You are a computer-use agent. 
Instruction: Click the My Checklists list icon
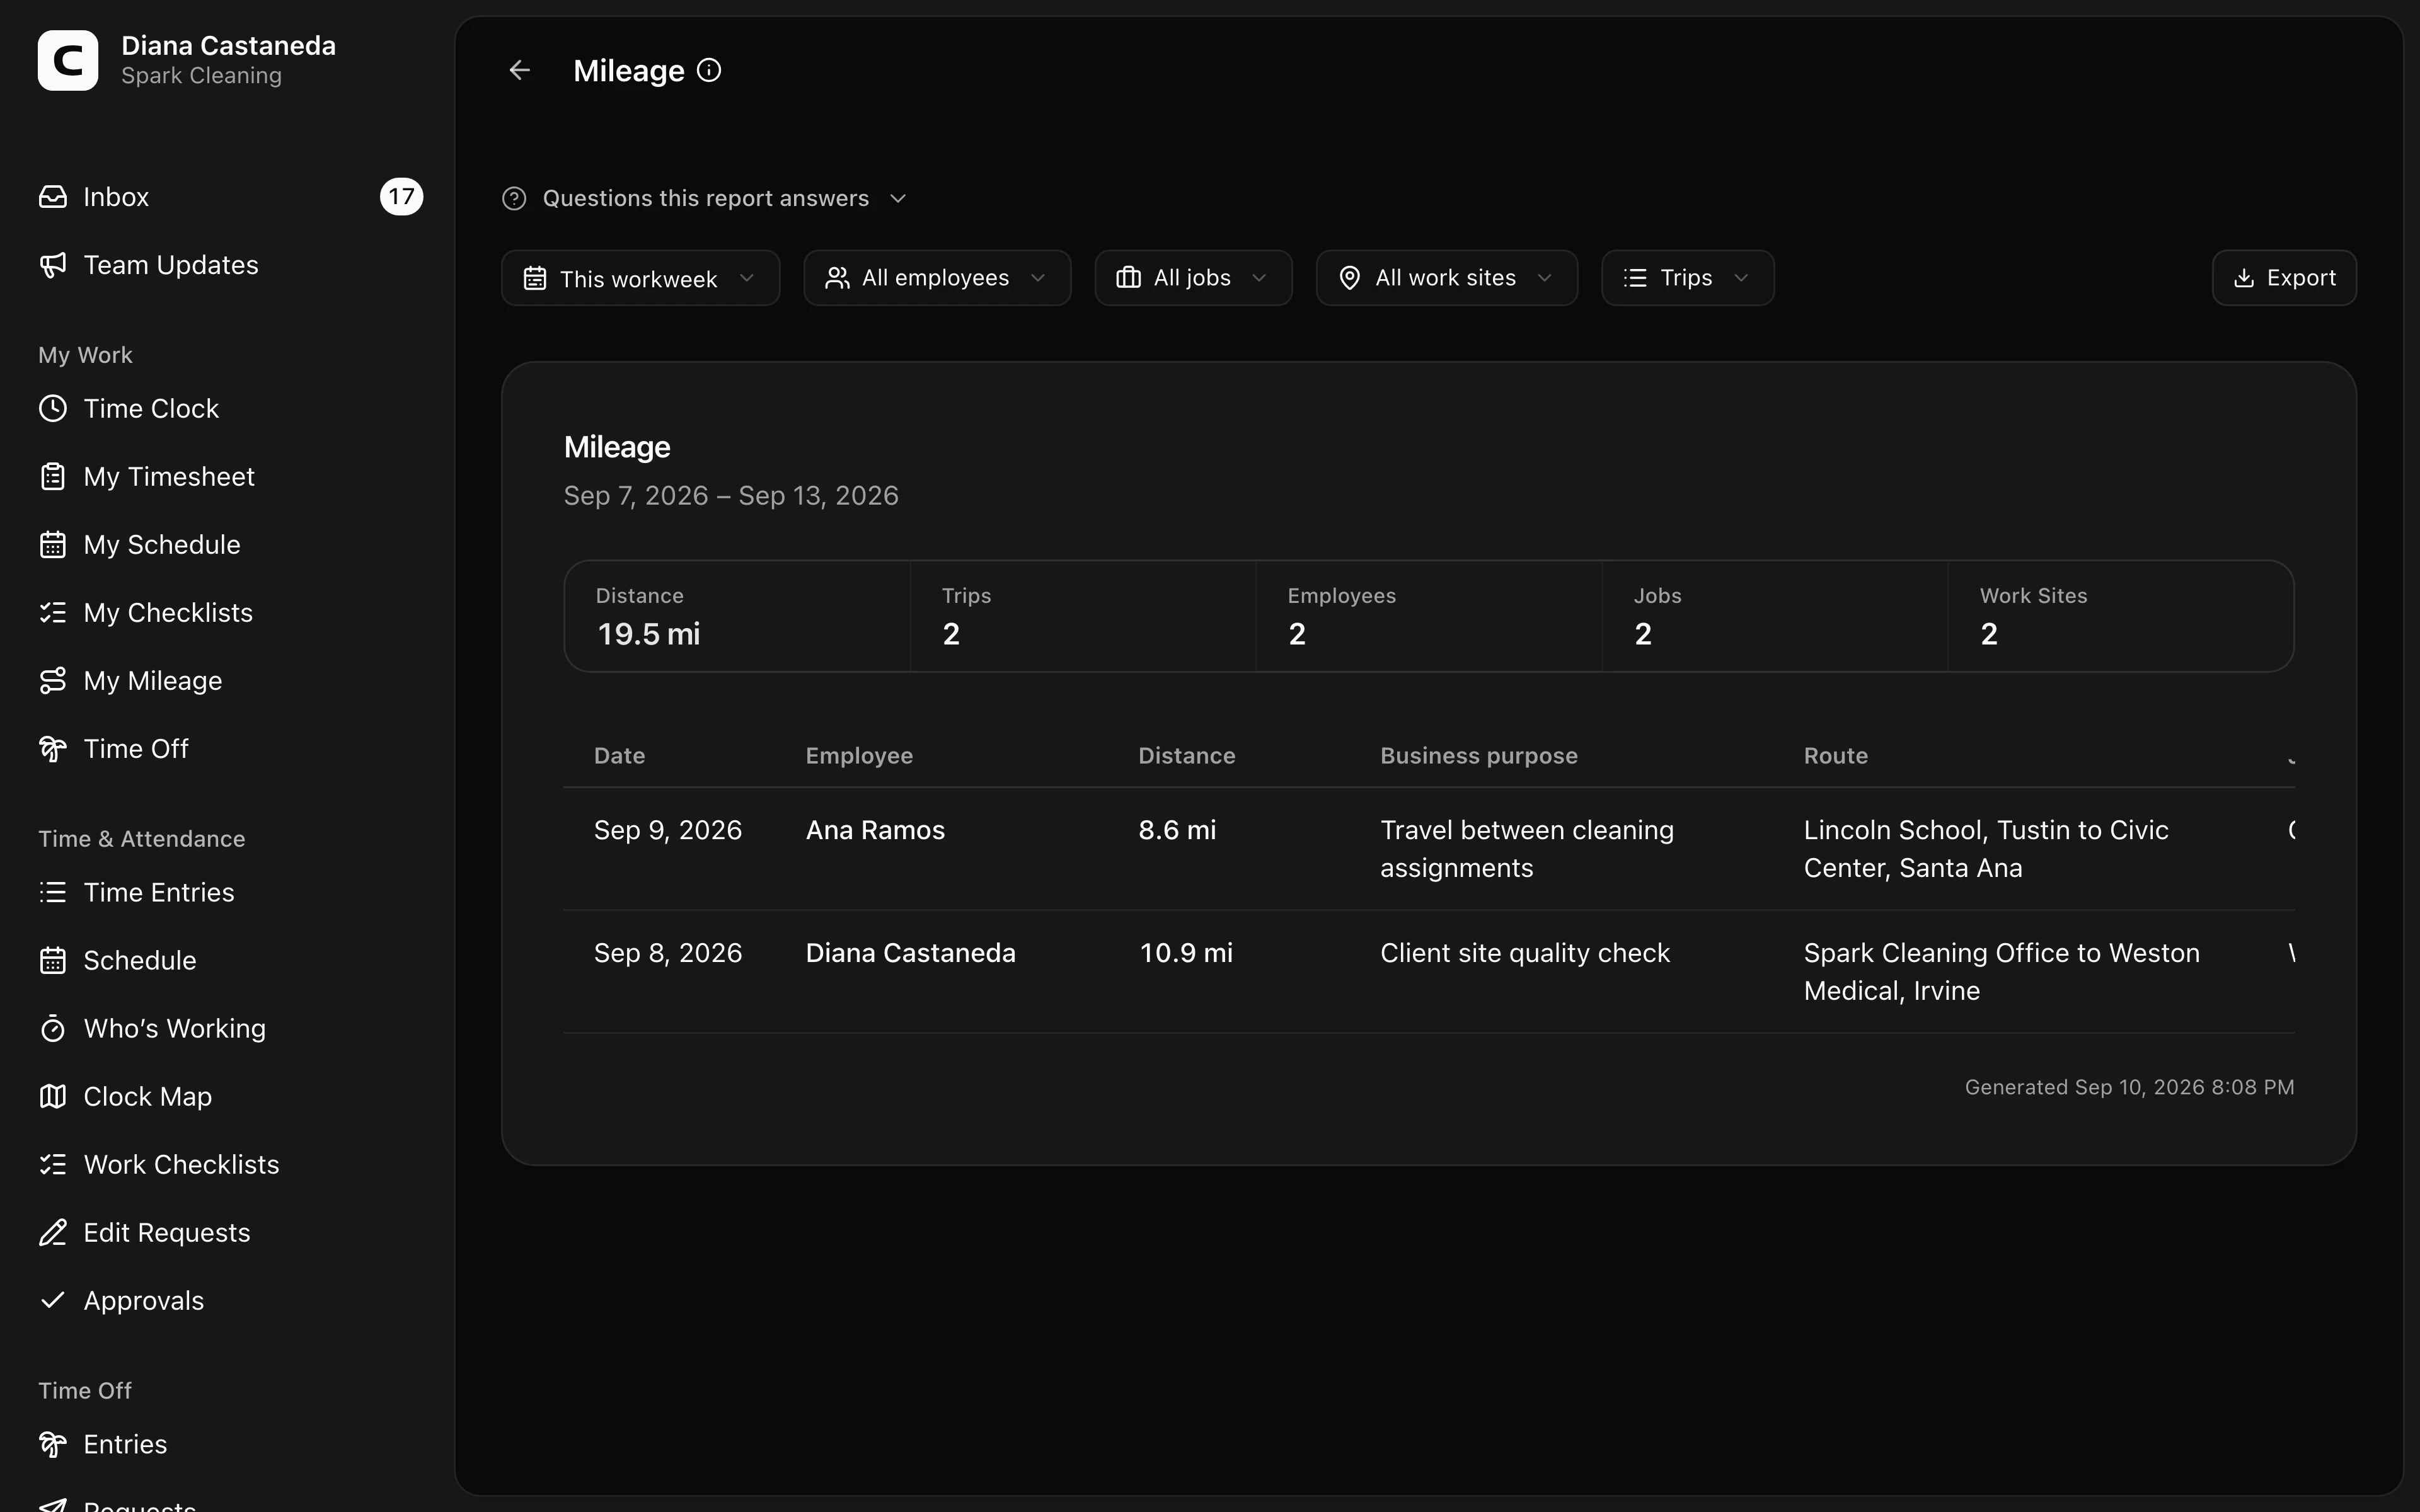click(x=53, y=613)
